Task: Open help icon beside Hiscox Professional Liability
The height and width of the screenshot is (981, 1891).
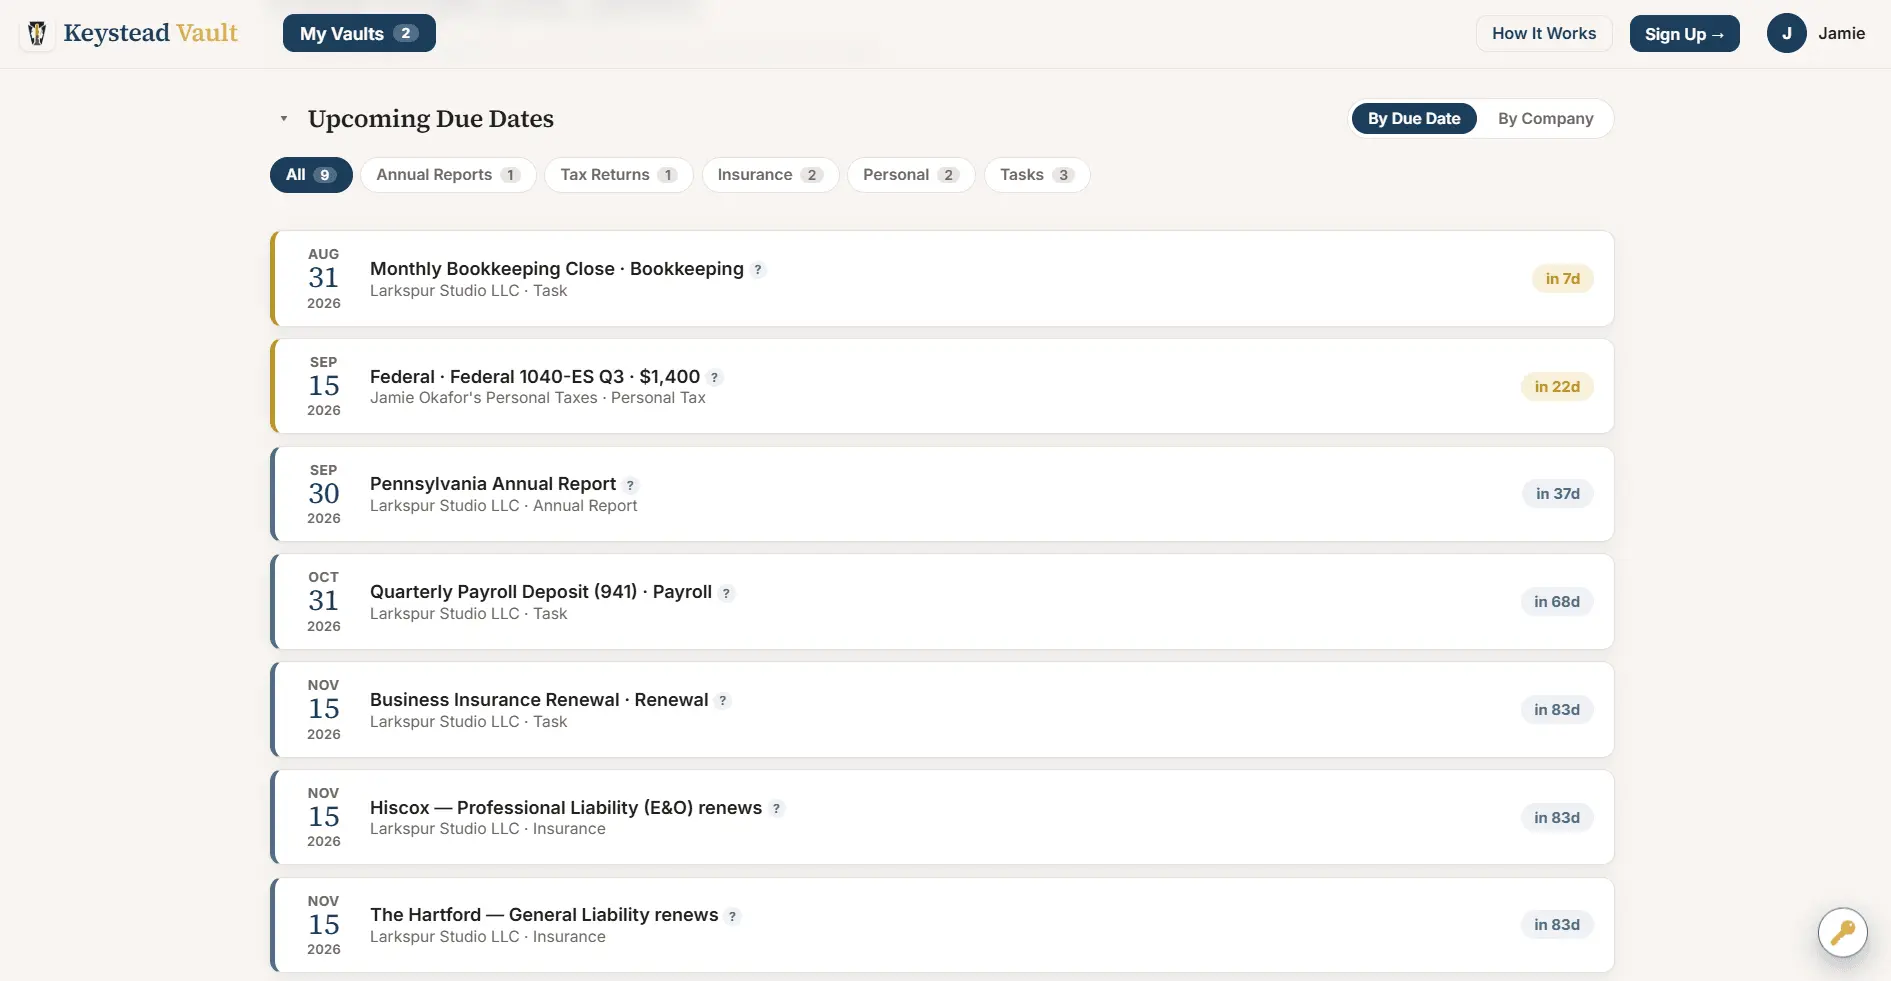Action: click(x=776, y=809)
